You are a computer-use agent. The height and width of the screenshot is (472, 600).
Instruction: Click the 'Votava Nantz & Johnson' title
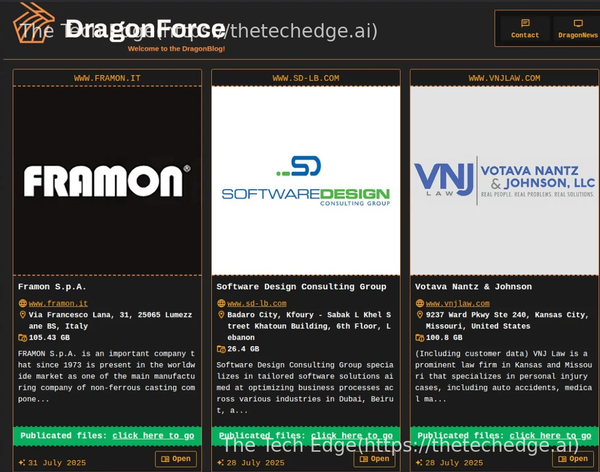tap(473, 287)
